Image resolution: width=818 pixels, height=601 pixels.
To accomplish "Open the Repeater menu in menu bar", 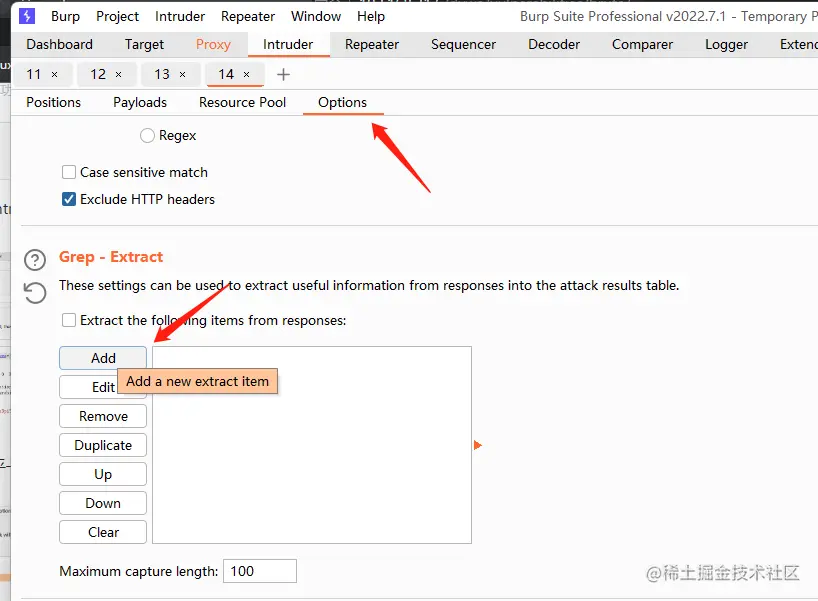I will [x=248, y=16].
